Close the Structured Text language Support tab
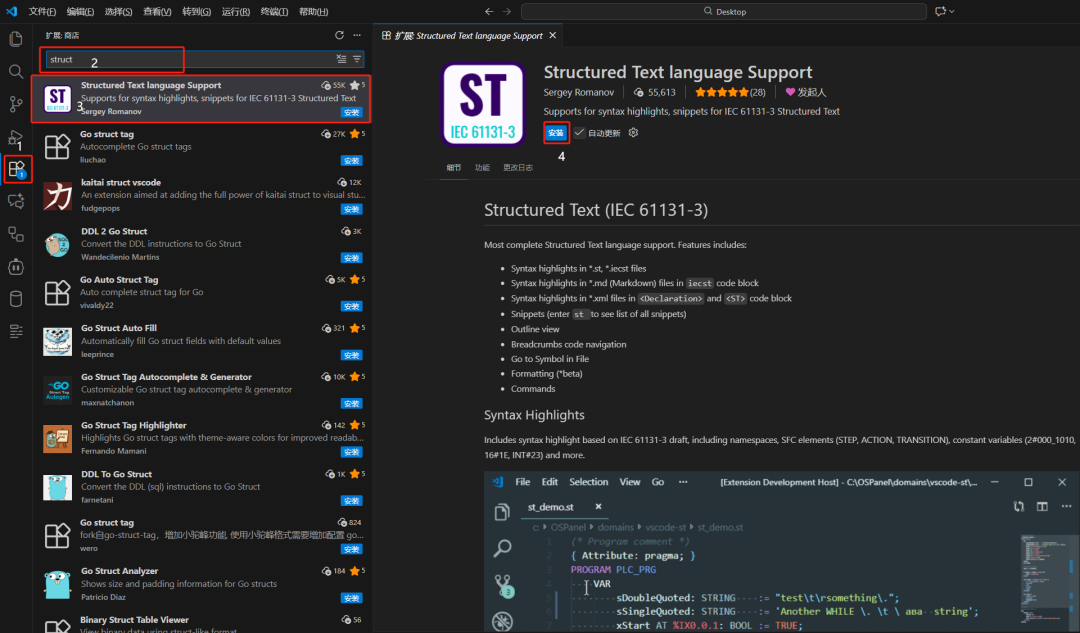 [552, 35]
